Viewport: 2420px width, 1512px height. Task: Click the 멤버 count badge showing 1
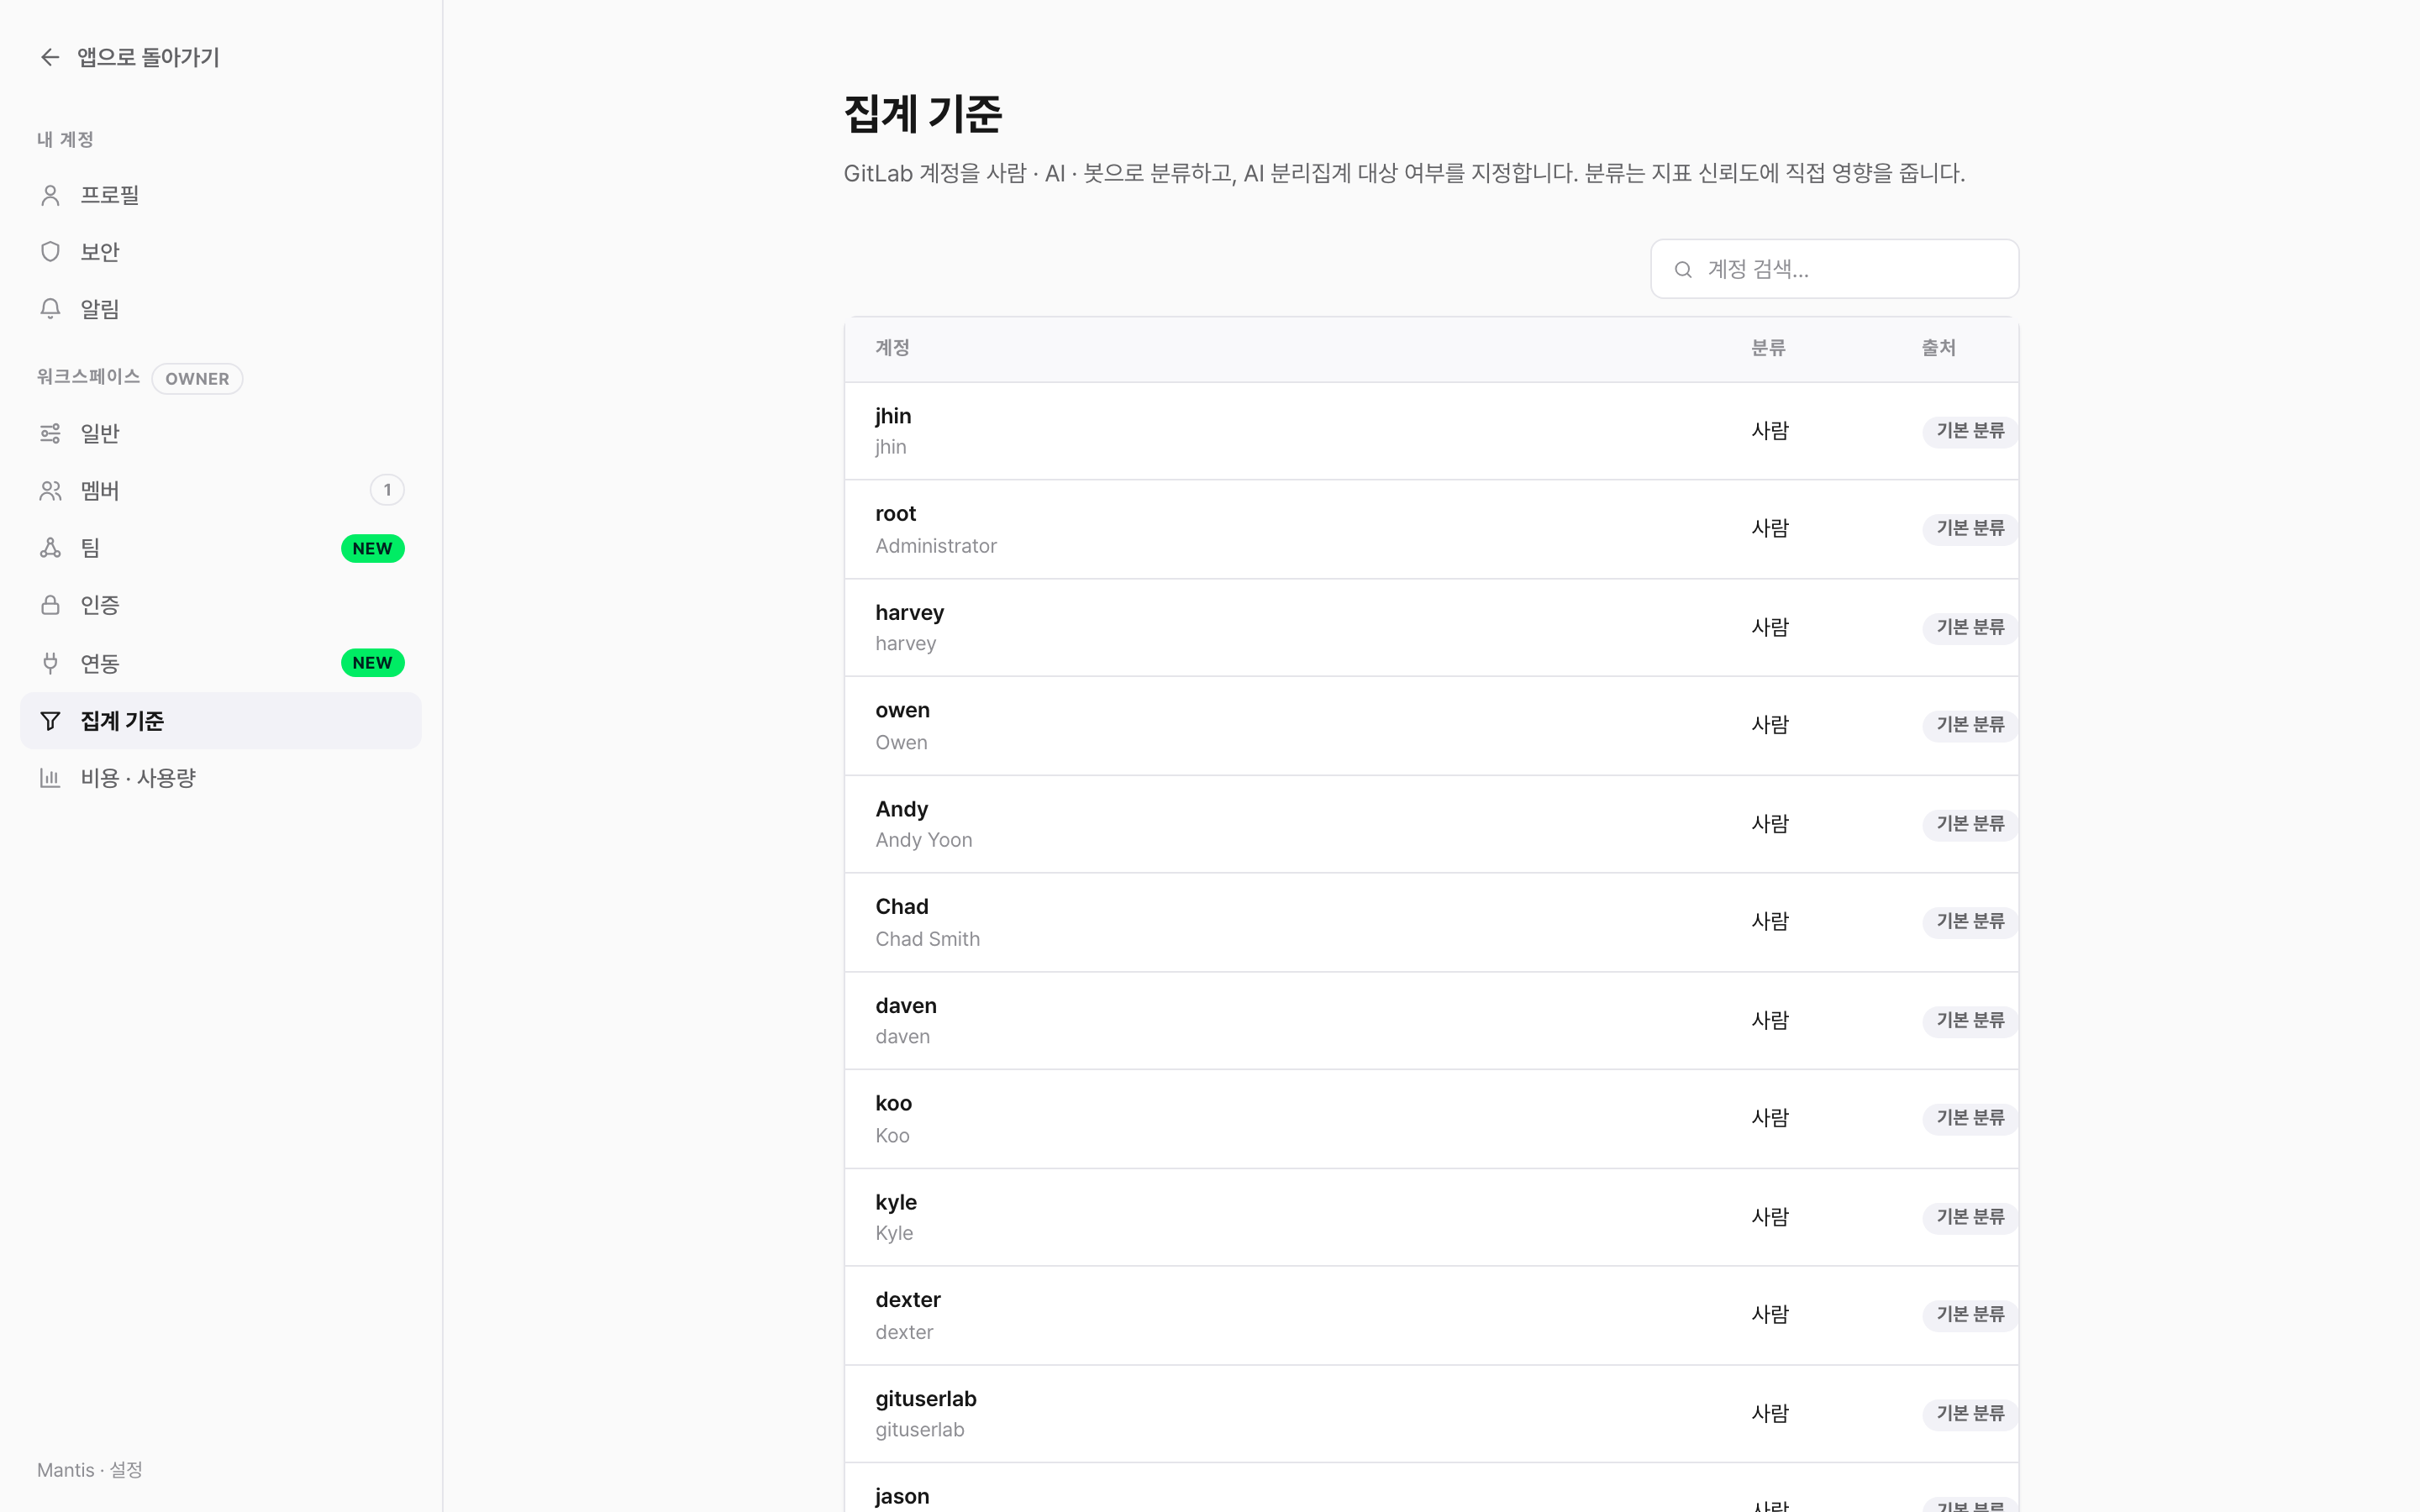[x=387, y=490]
